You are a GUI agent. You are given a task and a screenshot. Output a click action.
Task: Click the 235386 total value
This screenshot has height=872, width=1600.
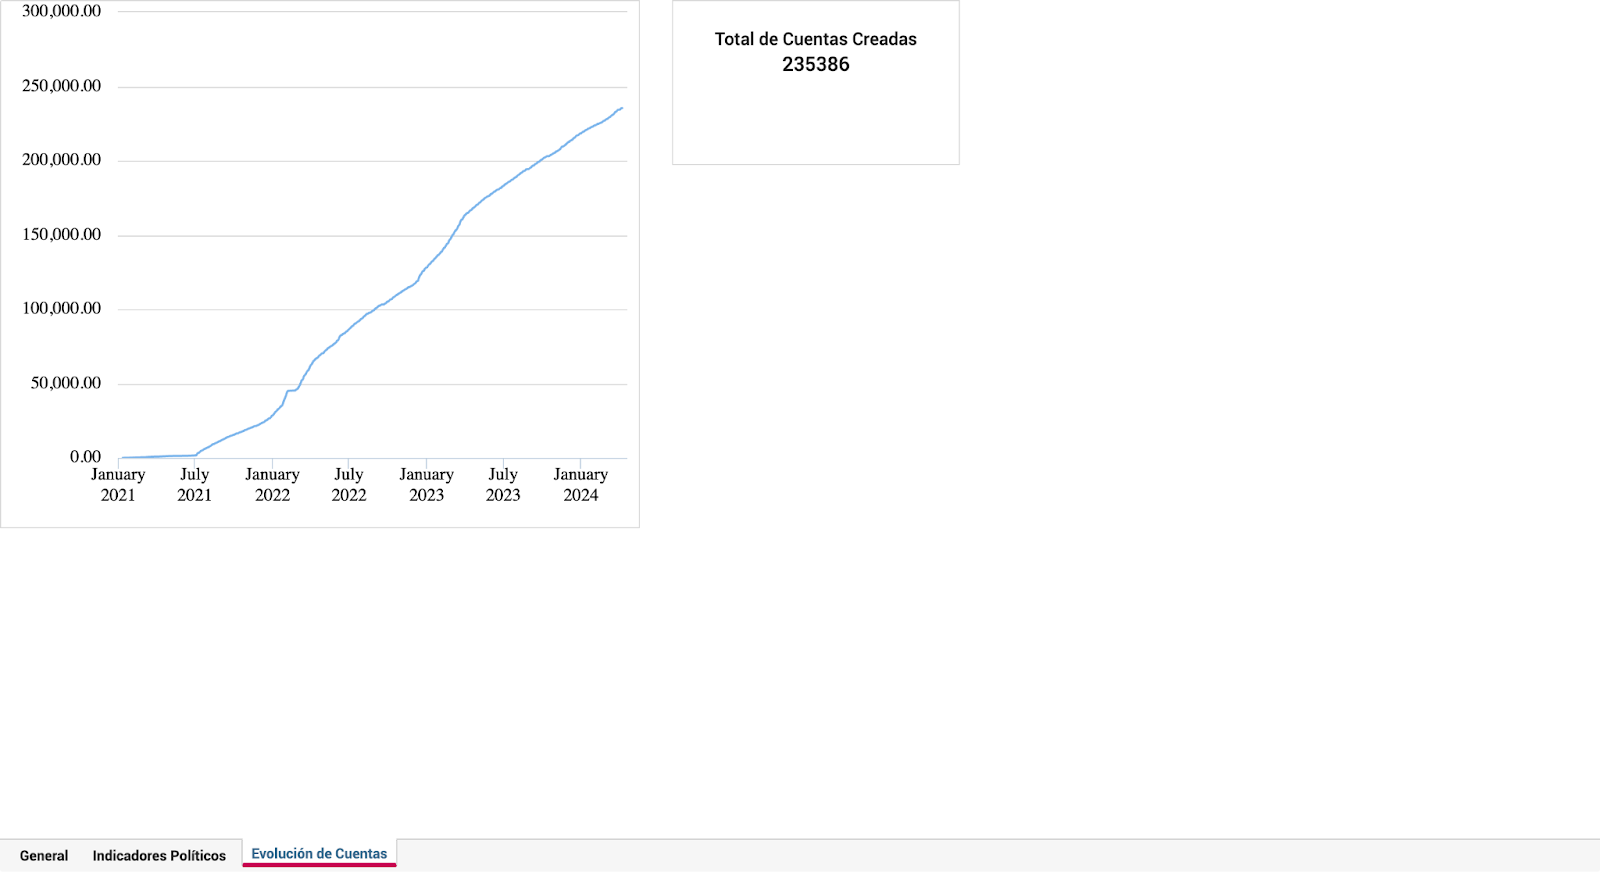pos(815,64)
